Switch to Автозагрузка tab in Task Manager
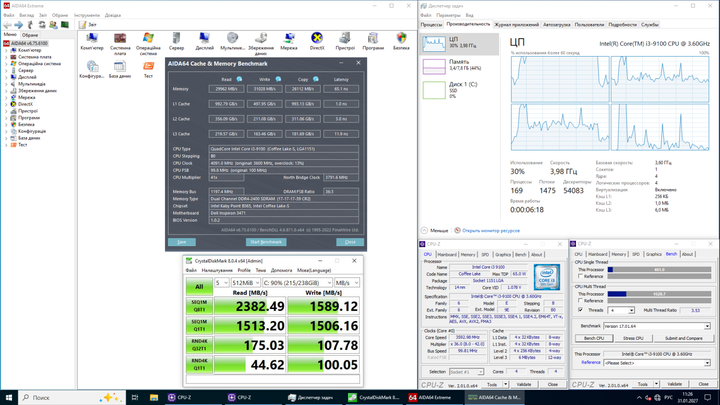Image resolution: width=720 pixels, height=405 pixels. tap(557, 25)
